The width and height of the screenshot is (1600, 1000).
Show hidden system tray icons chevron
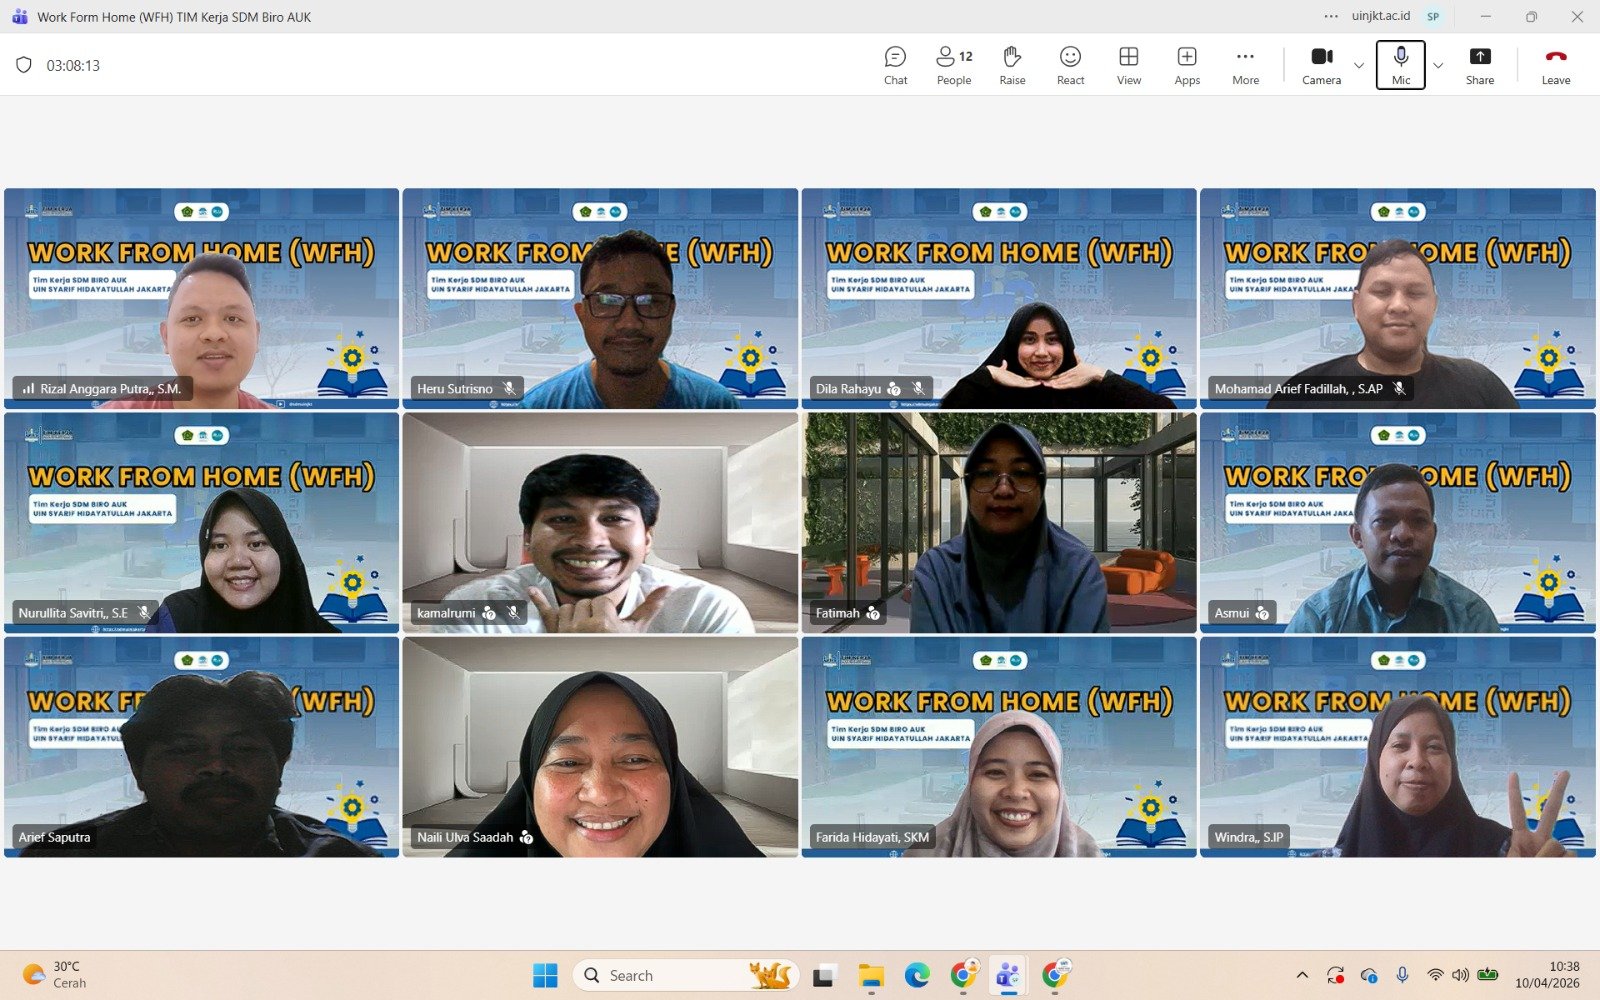tap(1302, 975)
